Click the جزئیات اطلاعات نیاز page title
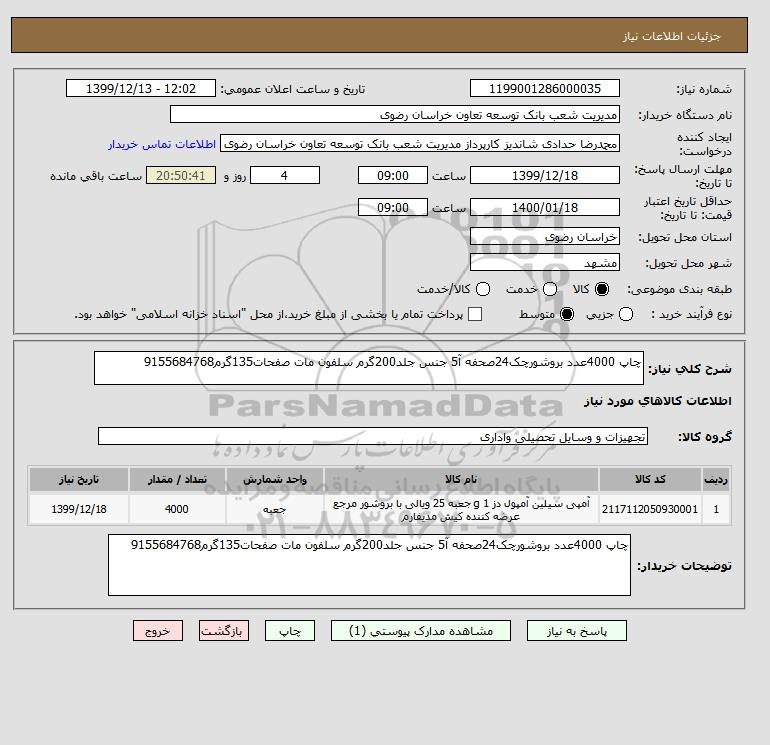 point(671,37)
